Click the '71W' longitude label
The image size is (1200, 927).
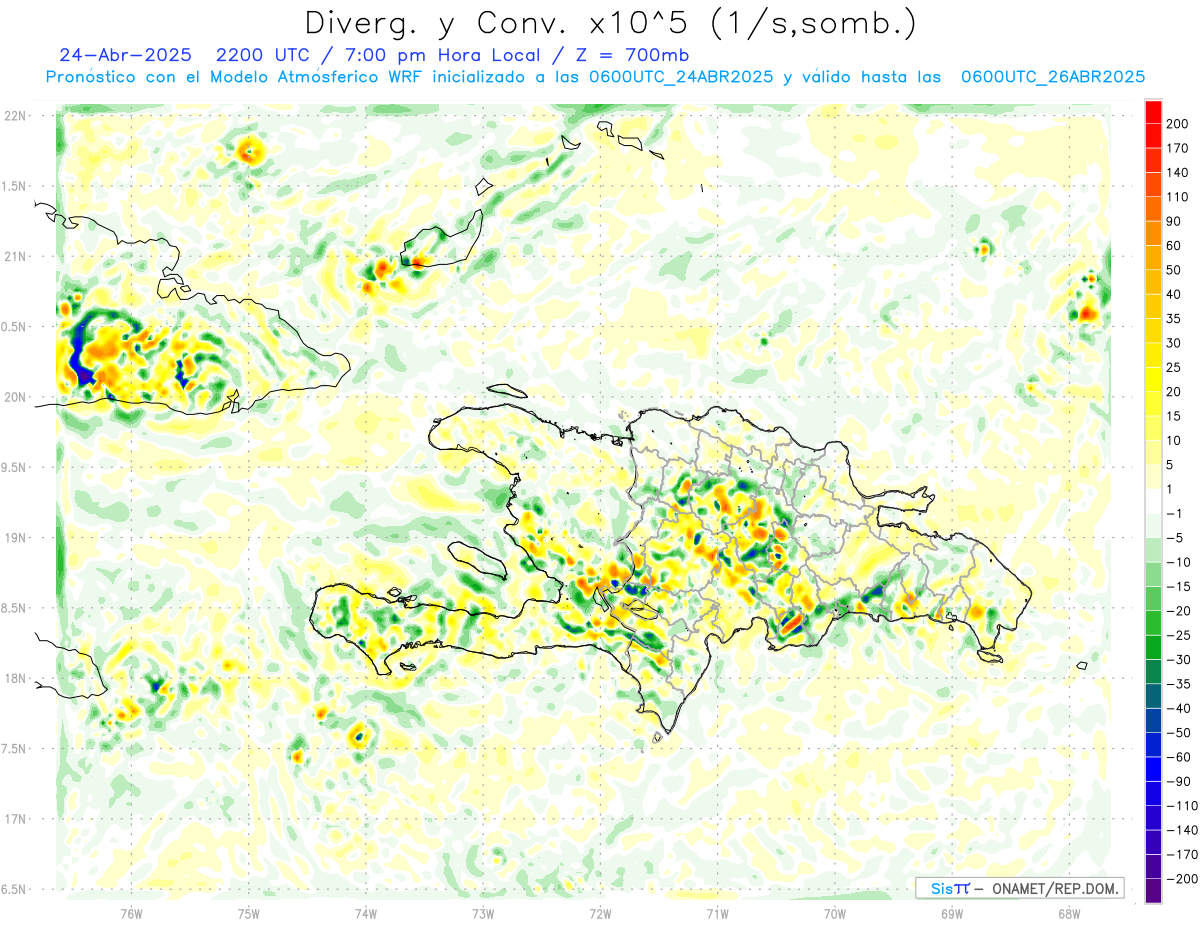717,913
